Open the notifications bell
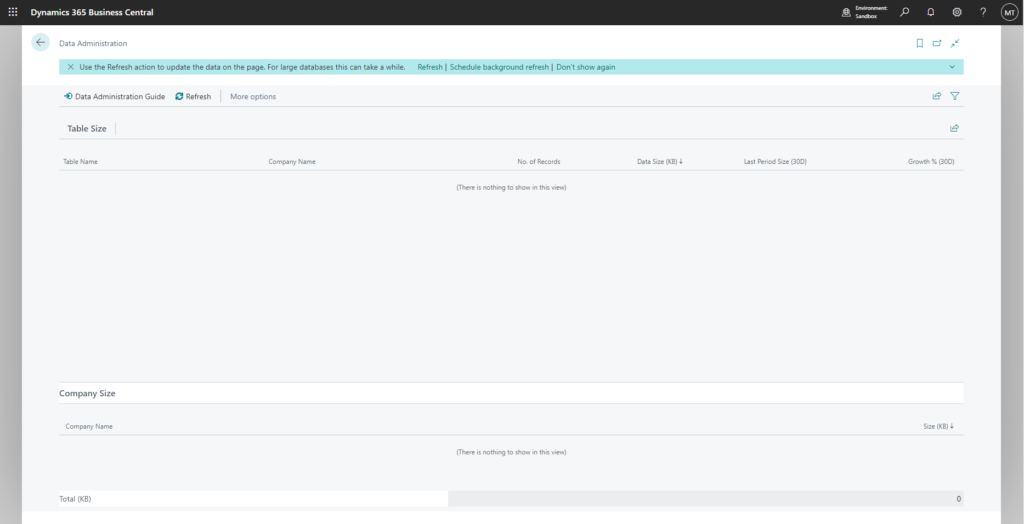This screenshot has height=524, width=1024. (931, 12)
